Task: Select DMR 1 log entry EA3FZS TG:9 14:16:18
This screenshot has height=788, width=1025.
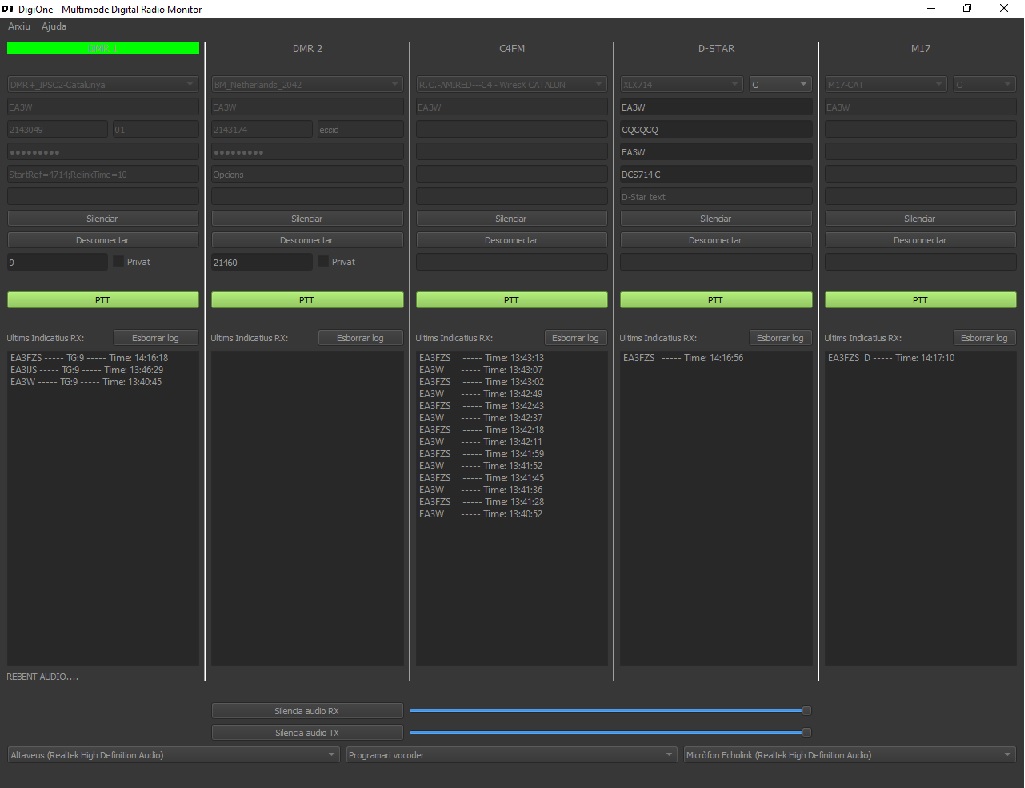Action: click(89, 358)
